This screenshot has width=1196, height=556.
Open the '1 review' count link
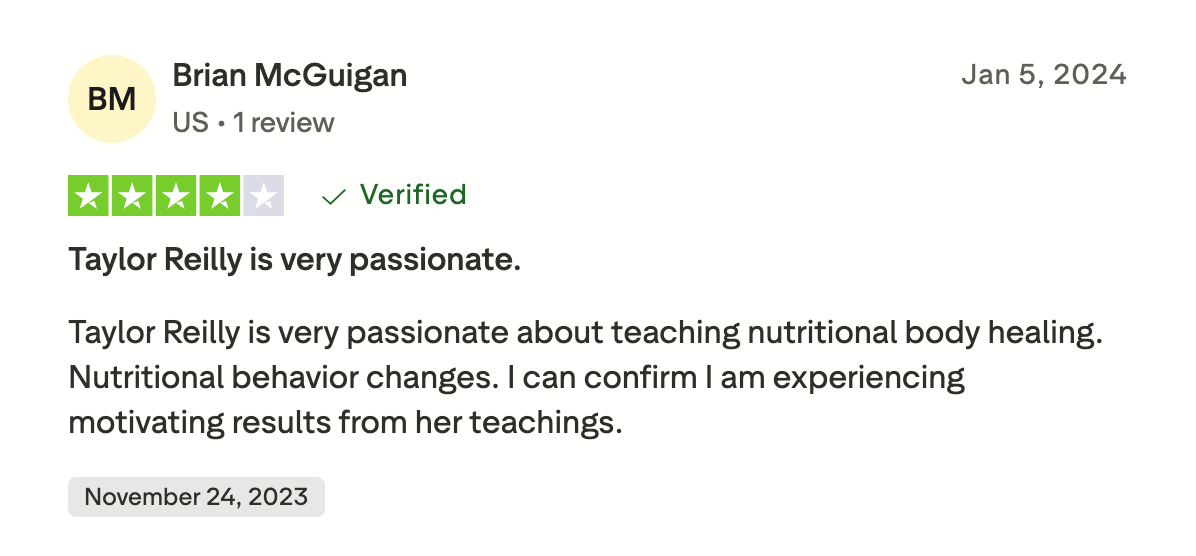[x=284, y=123]
